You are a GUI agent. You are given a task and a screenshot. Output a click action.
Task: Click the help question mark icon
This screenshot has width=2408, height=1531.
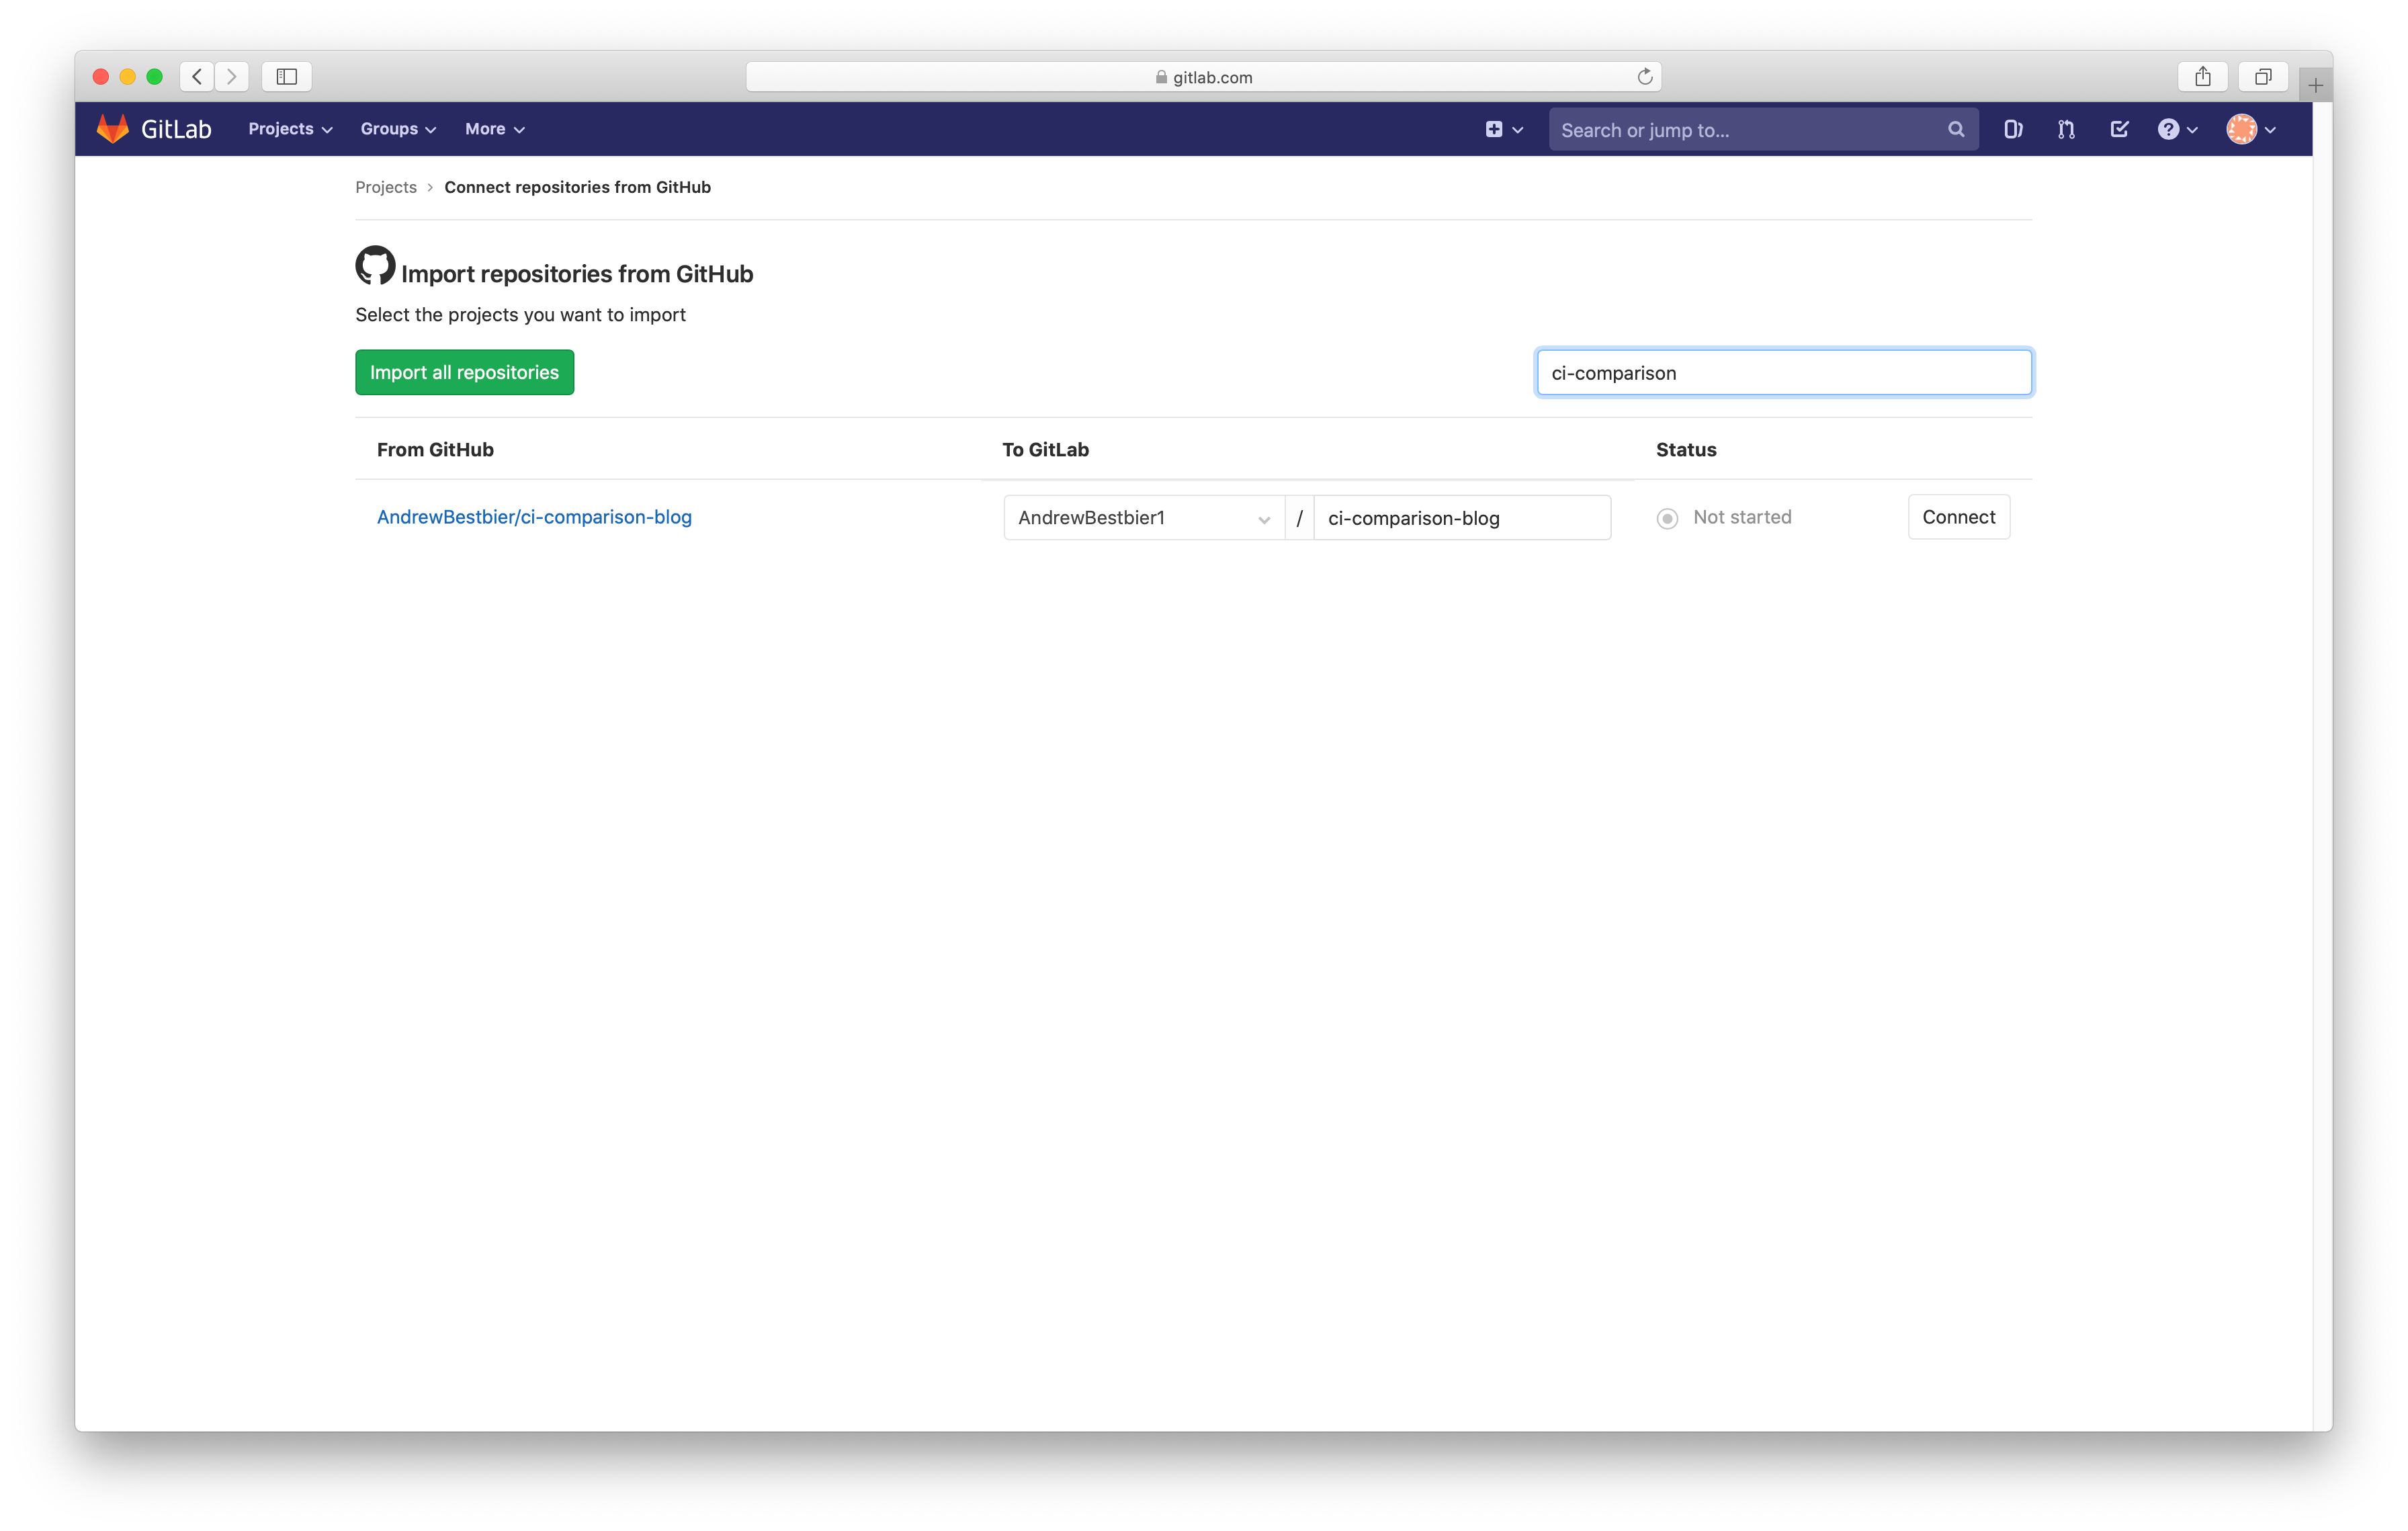[x=2169, y=129]
